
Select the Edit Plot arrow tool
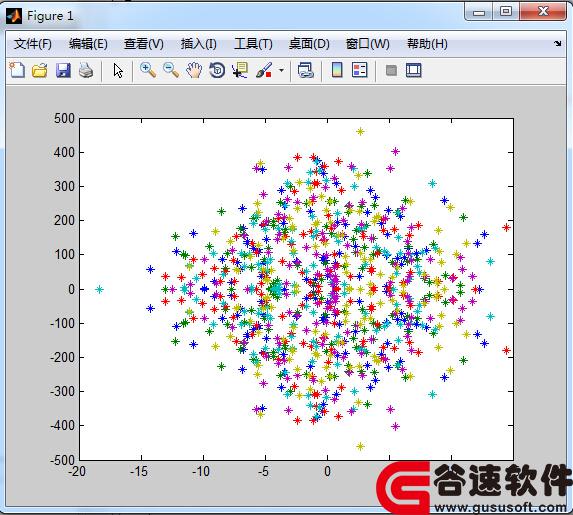pos(118,70)
